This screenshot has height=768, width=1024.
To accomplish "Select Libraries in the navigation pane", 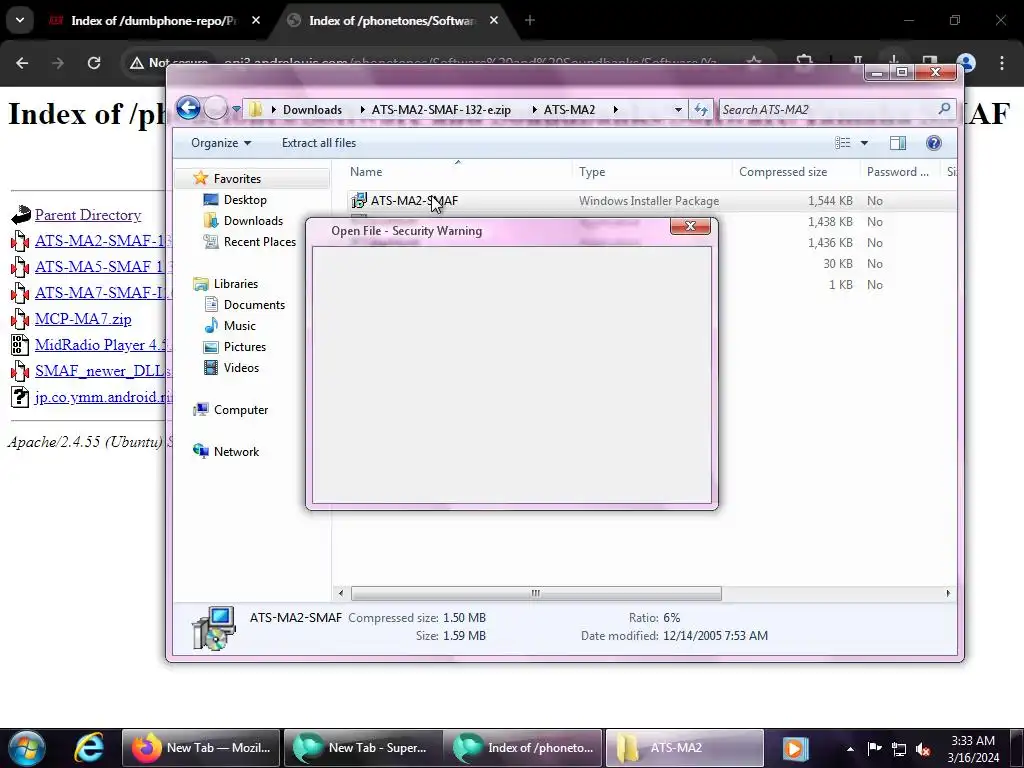I will click(x=236, y=284).
